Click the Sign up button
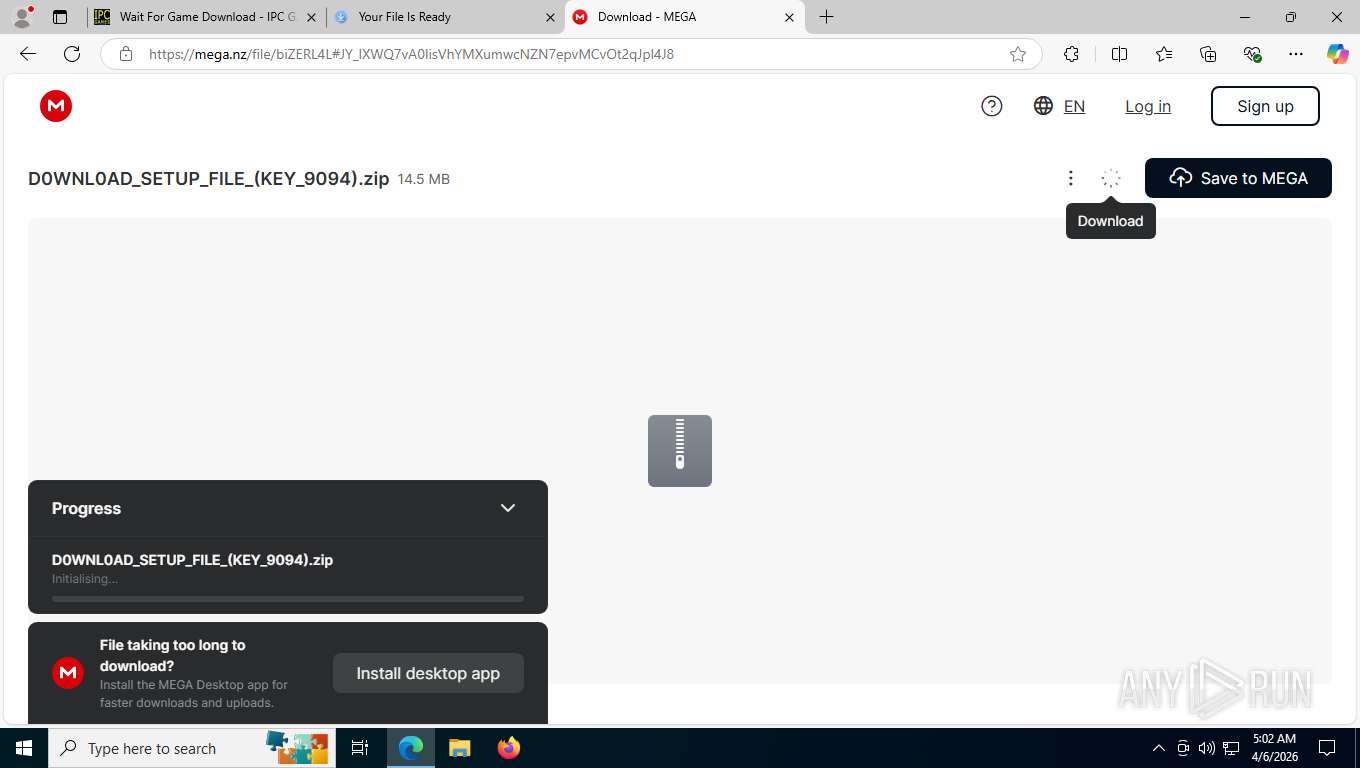 (x=1265, y=106)
